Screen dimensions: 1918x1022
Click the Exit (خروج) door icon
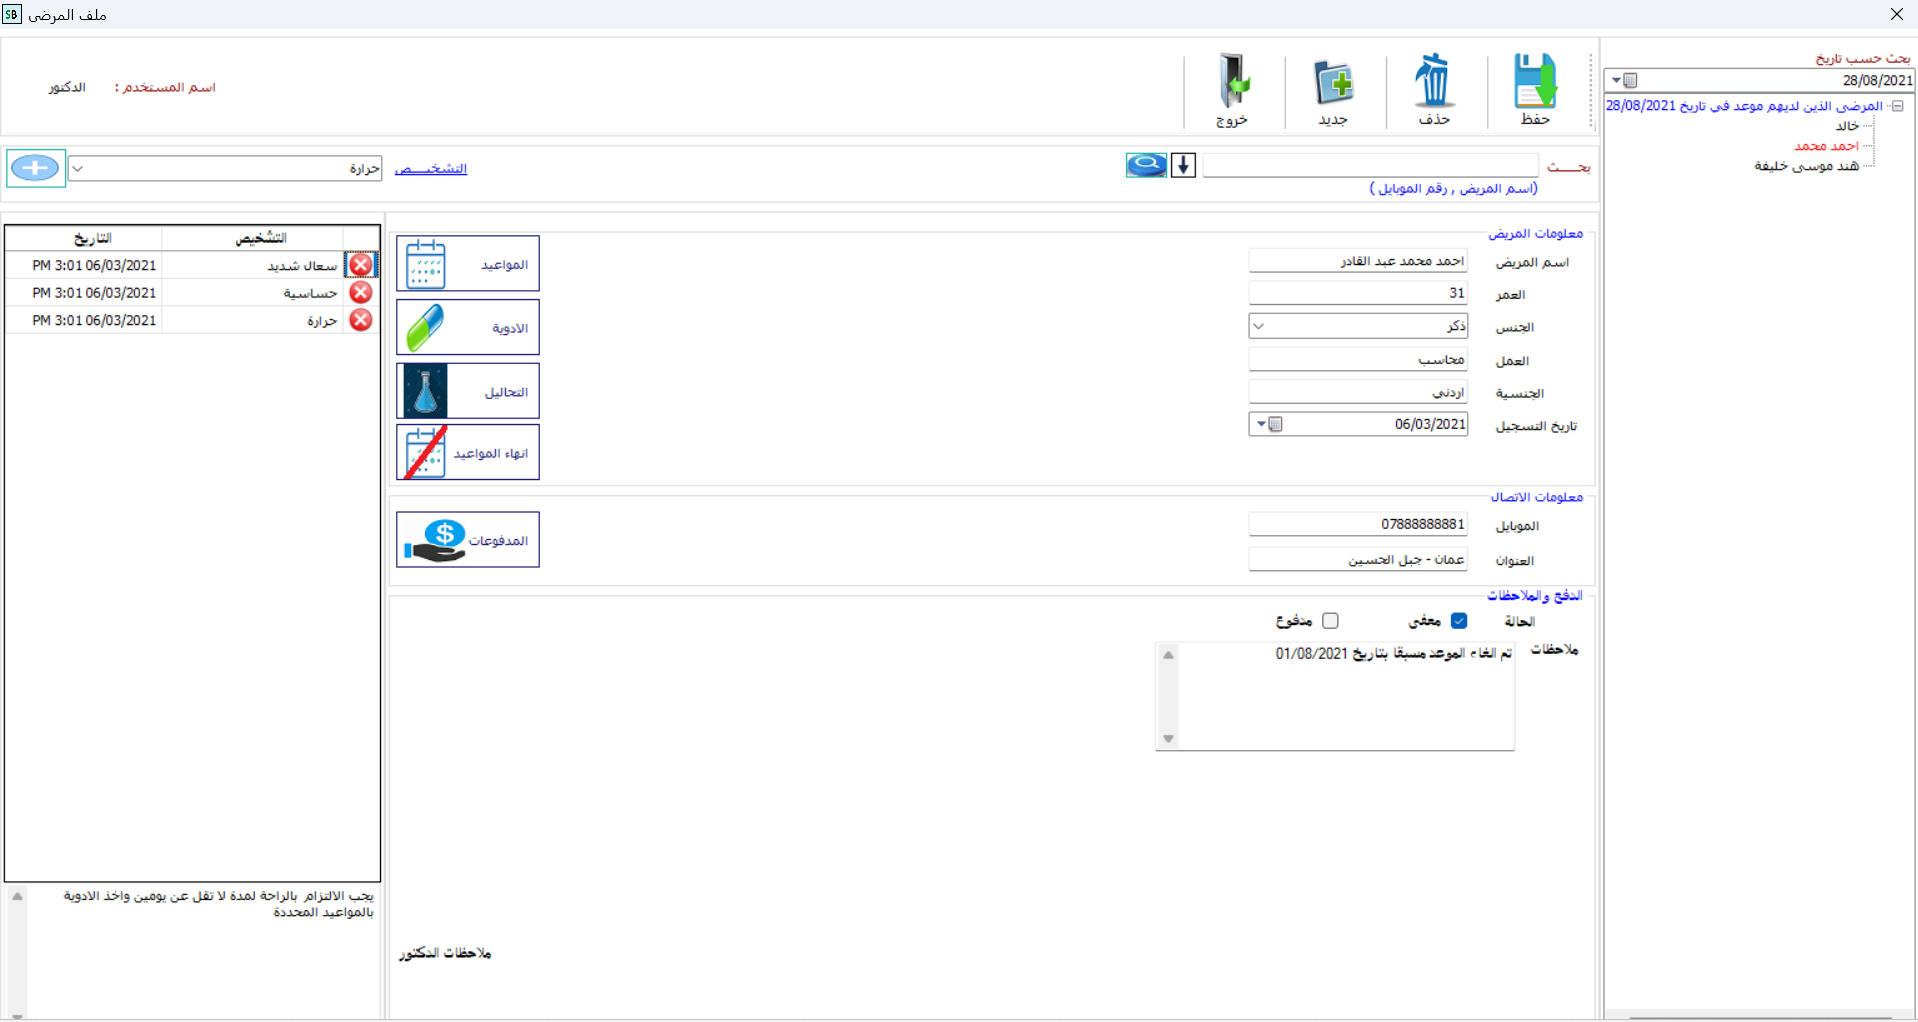pyautogui.click(x=1233, y=82)
